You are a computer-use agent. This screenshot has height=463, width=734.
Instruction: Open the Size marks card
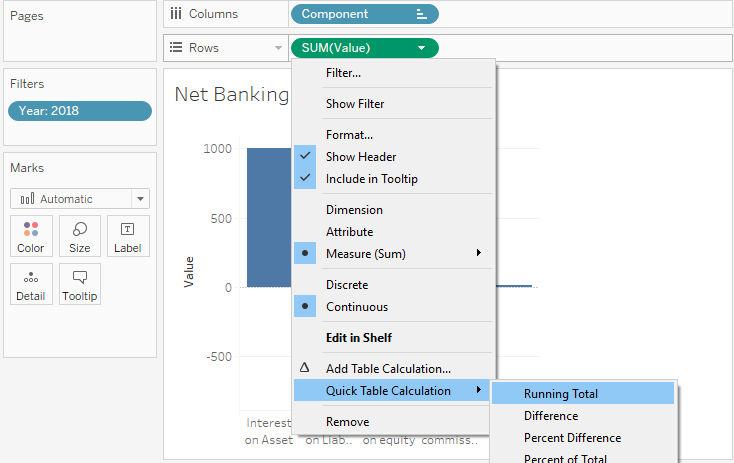click(80, 236)
